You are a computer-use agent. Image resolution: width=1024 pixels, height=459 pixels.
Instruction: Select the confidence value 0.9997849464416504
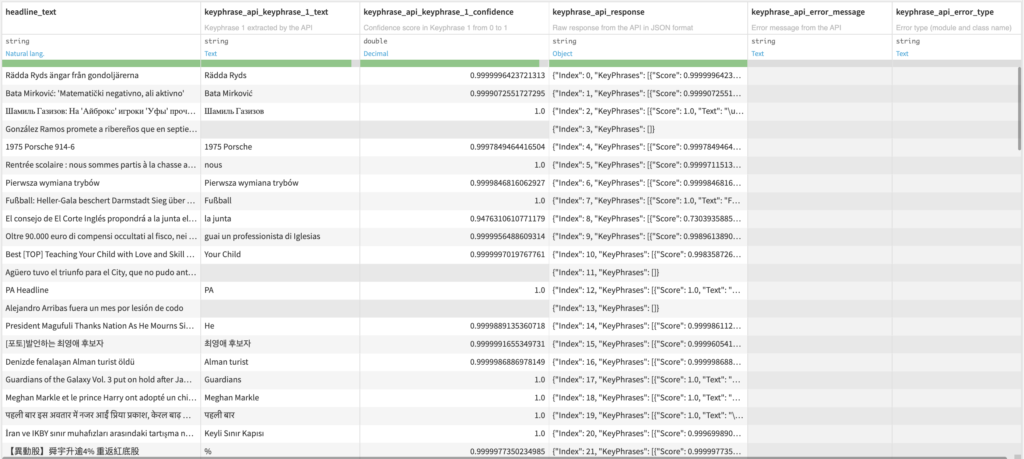[x=454, y=147]
